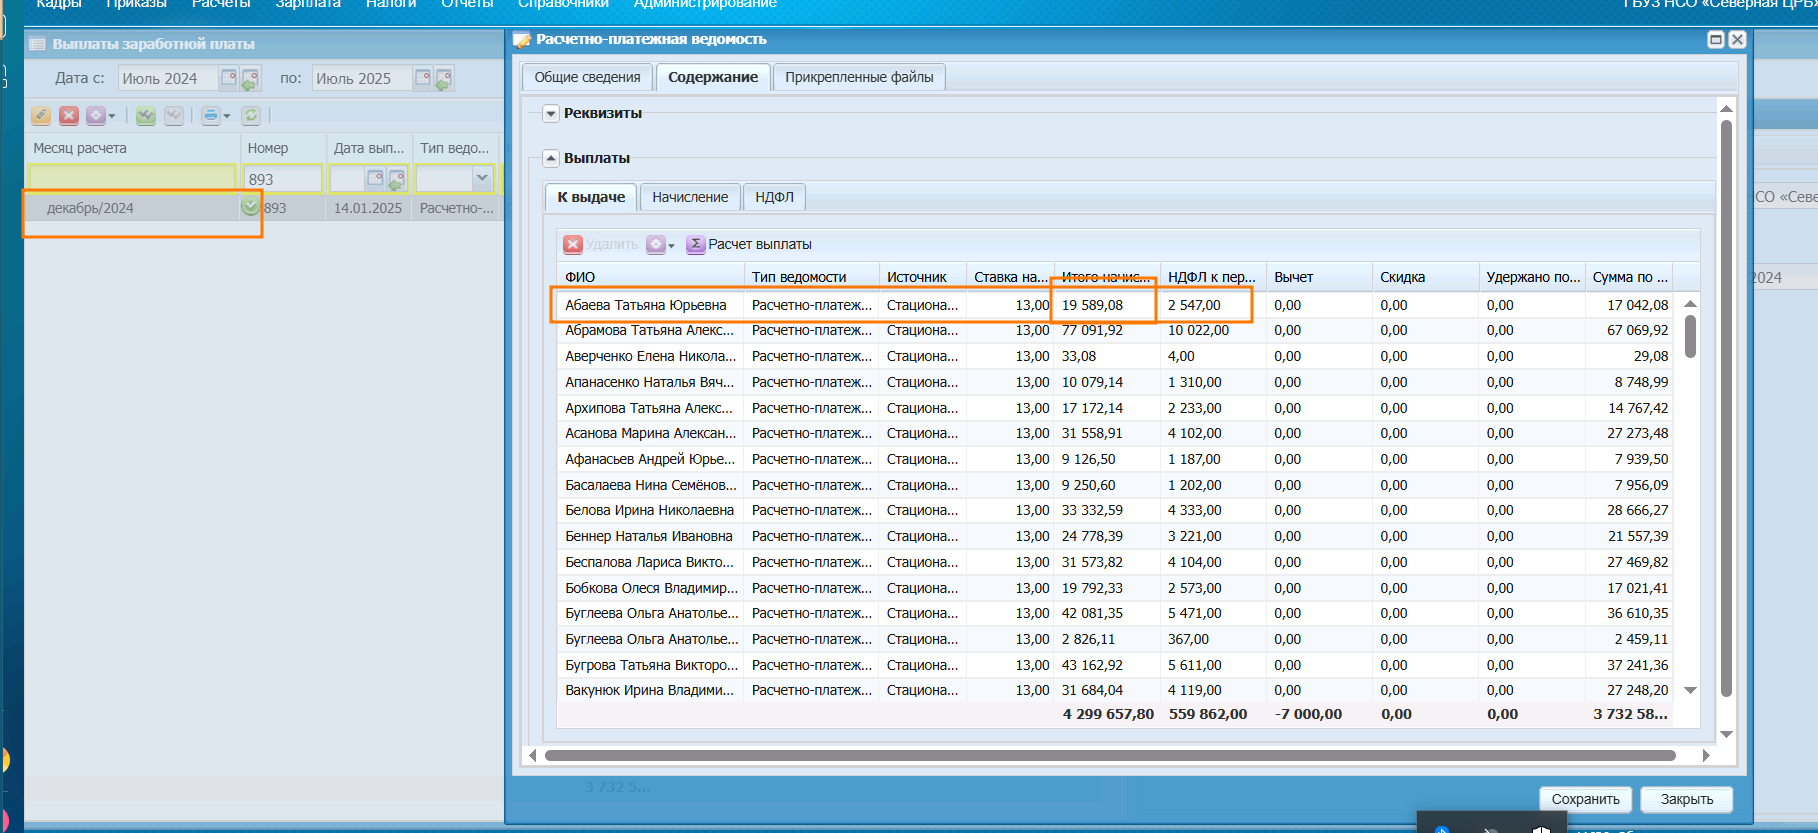
Task: Click the 'Вычет' column header
Action: click(x=1319, y=277)
